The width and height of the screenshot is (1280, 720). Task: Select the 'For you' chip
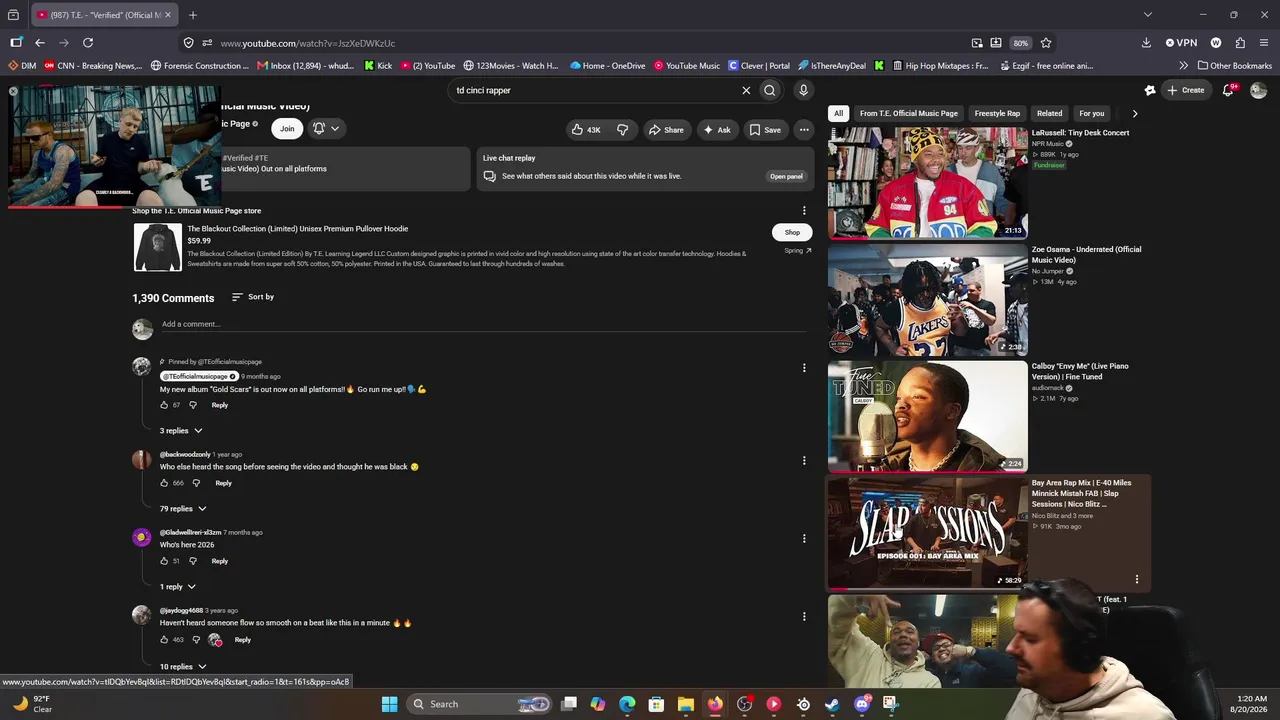pyautogui.click(x=1092, y=113)
